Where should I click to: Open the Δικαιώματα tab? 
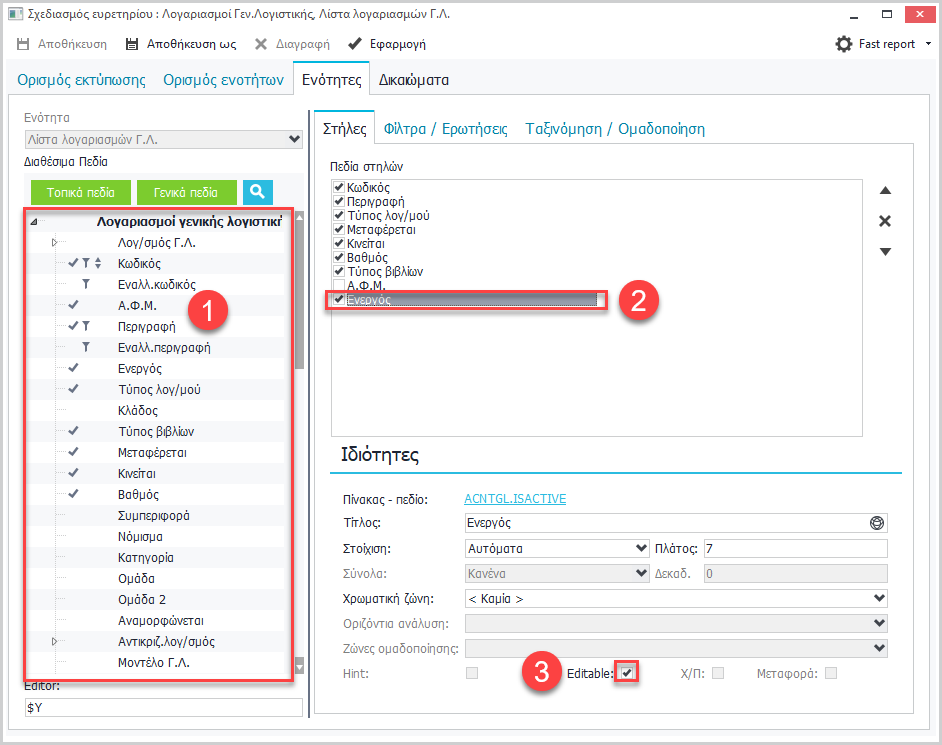[413, 80]
